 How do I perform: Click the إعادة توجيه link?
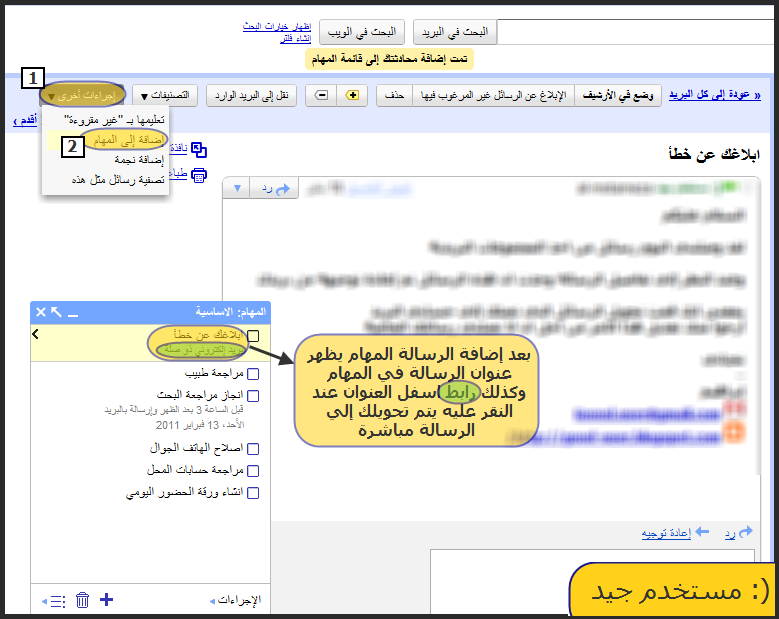[x=666, y=534]
